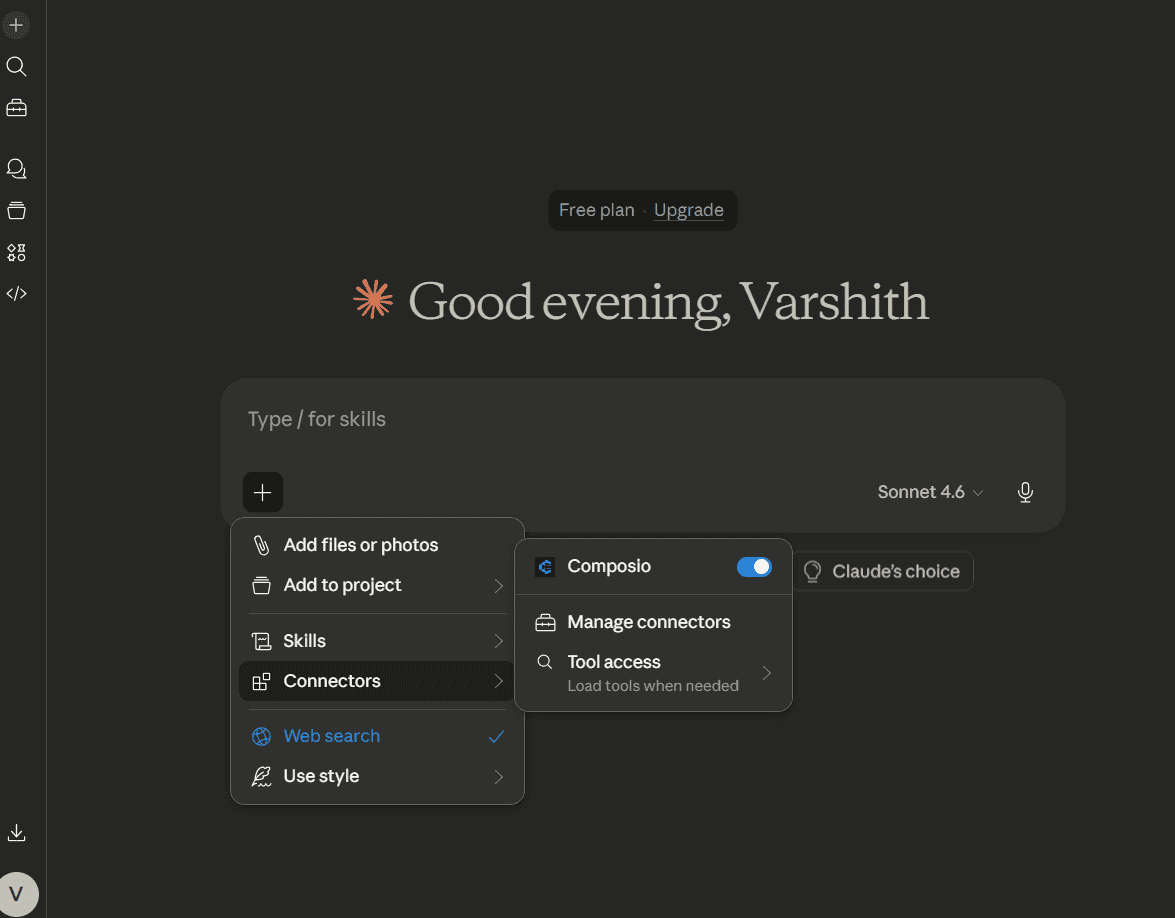Open the projects icon in left sidebar
The height and width of the screenshot is (918, 1175).
click(16, 211)
